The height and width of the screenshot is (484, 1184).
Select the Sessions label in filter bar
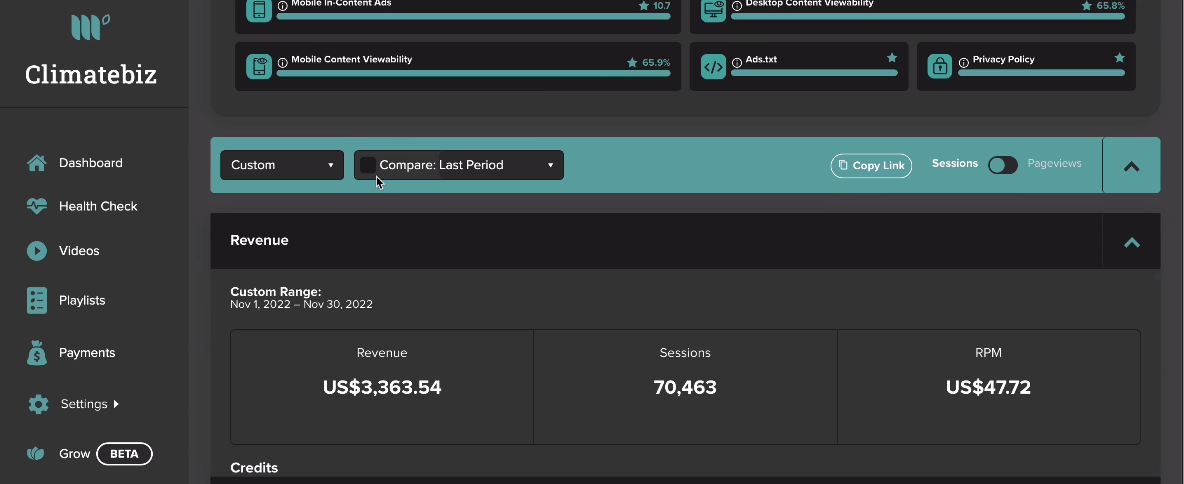point(955,163)
